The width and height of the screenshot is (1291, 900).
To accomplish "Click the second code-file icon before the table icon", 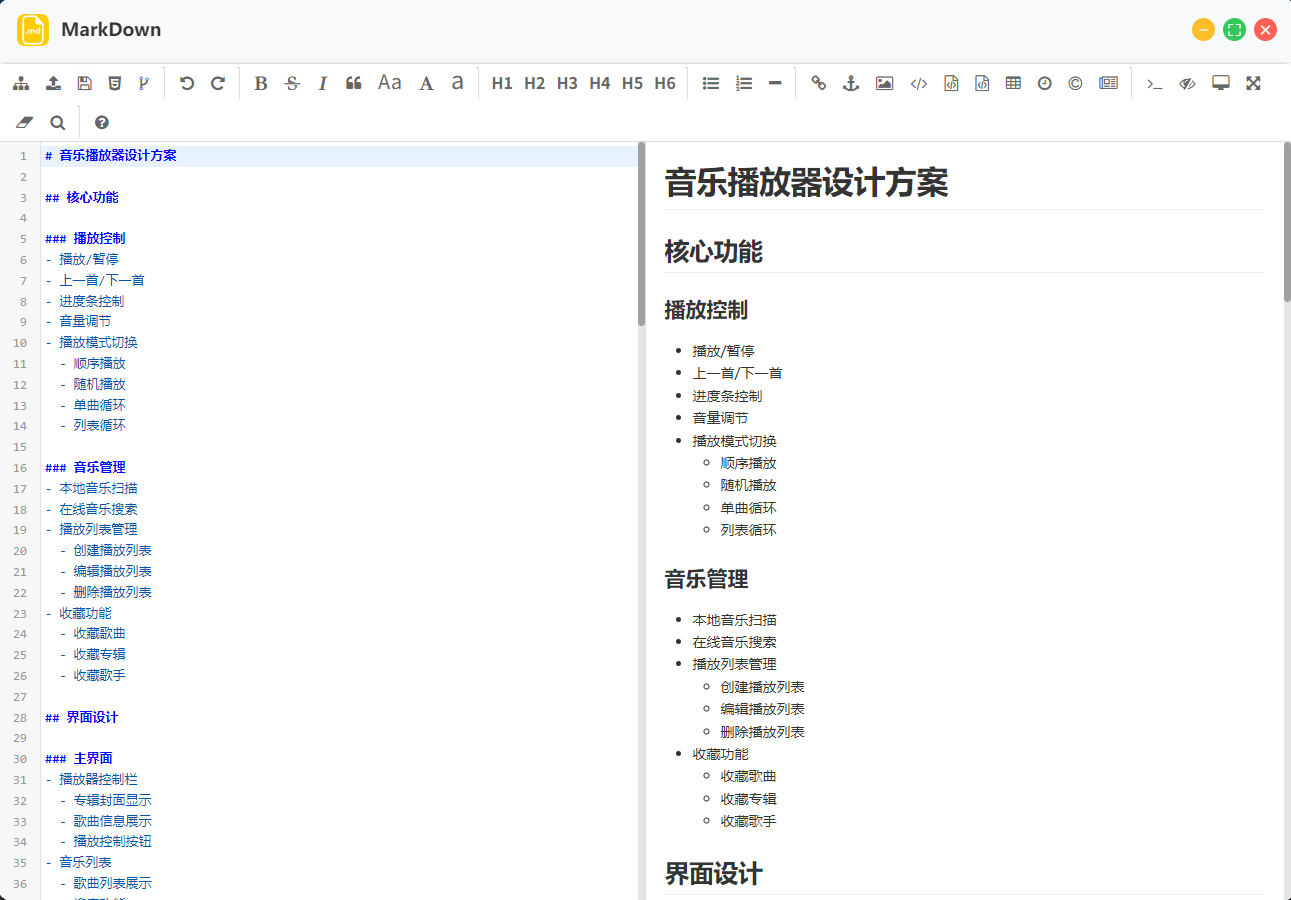I will (x=982, y=84).
